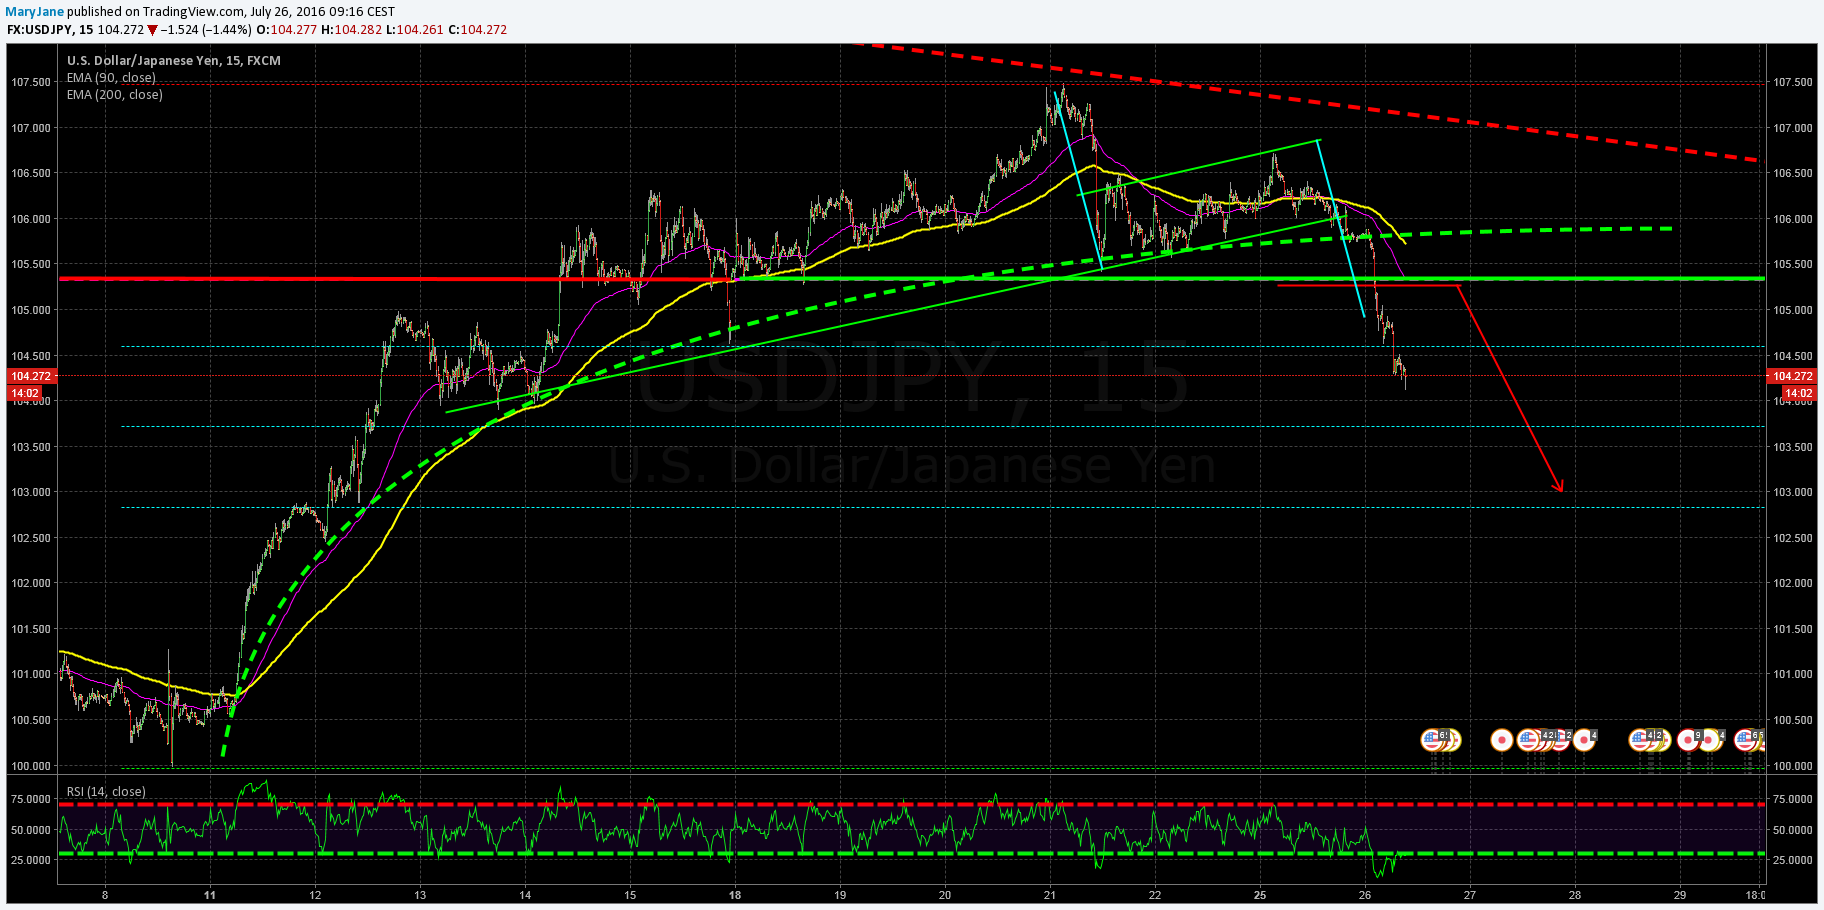Open the first US flag economic event icon
Viewport: 1824px width, 910px height.
coord(1432,740)
